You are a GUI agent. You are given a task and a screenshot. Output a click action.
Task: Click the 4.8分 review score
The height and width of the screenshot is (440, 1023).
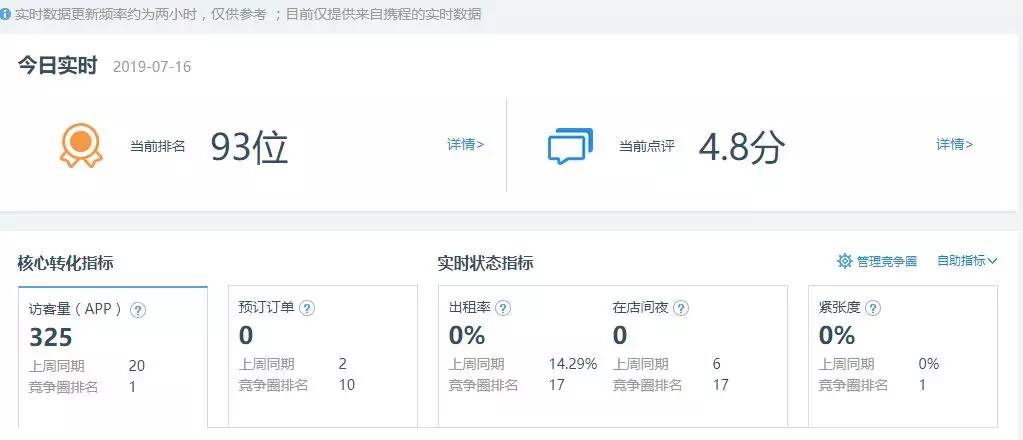(x=742, y=148)
